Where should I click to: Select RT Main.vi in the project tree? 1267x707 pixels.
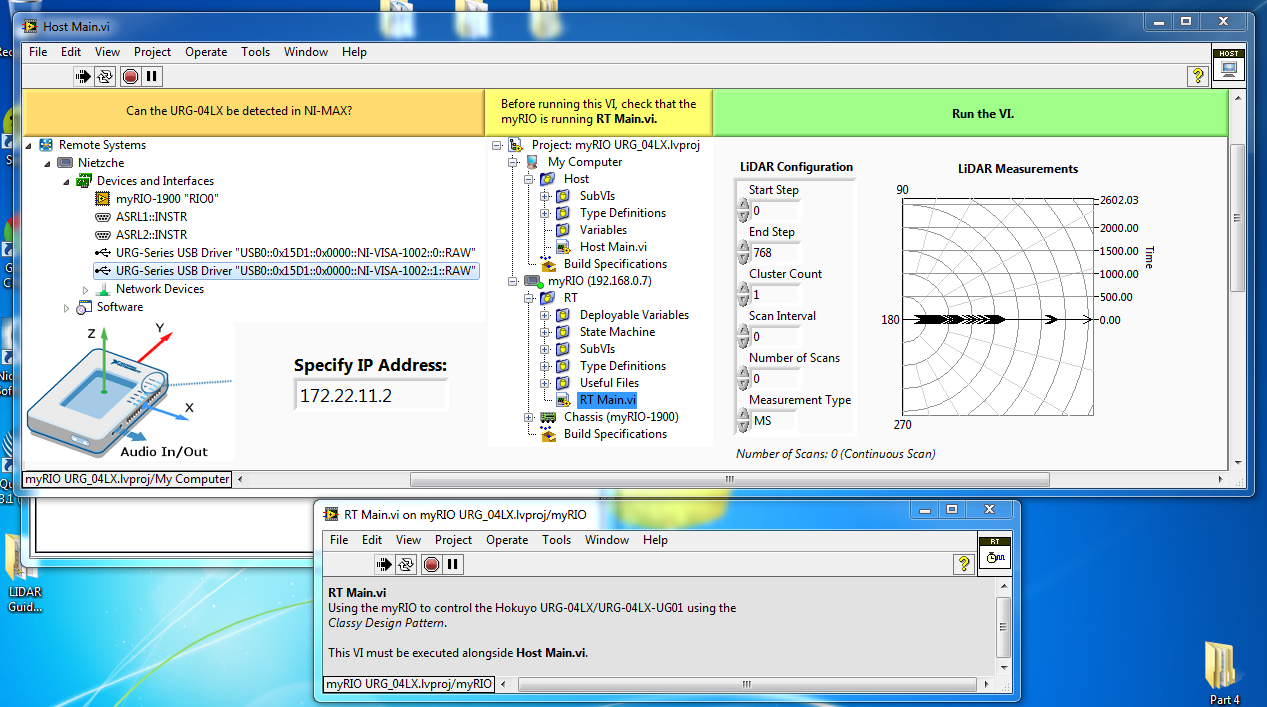[x=606, y=400]
